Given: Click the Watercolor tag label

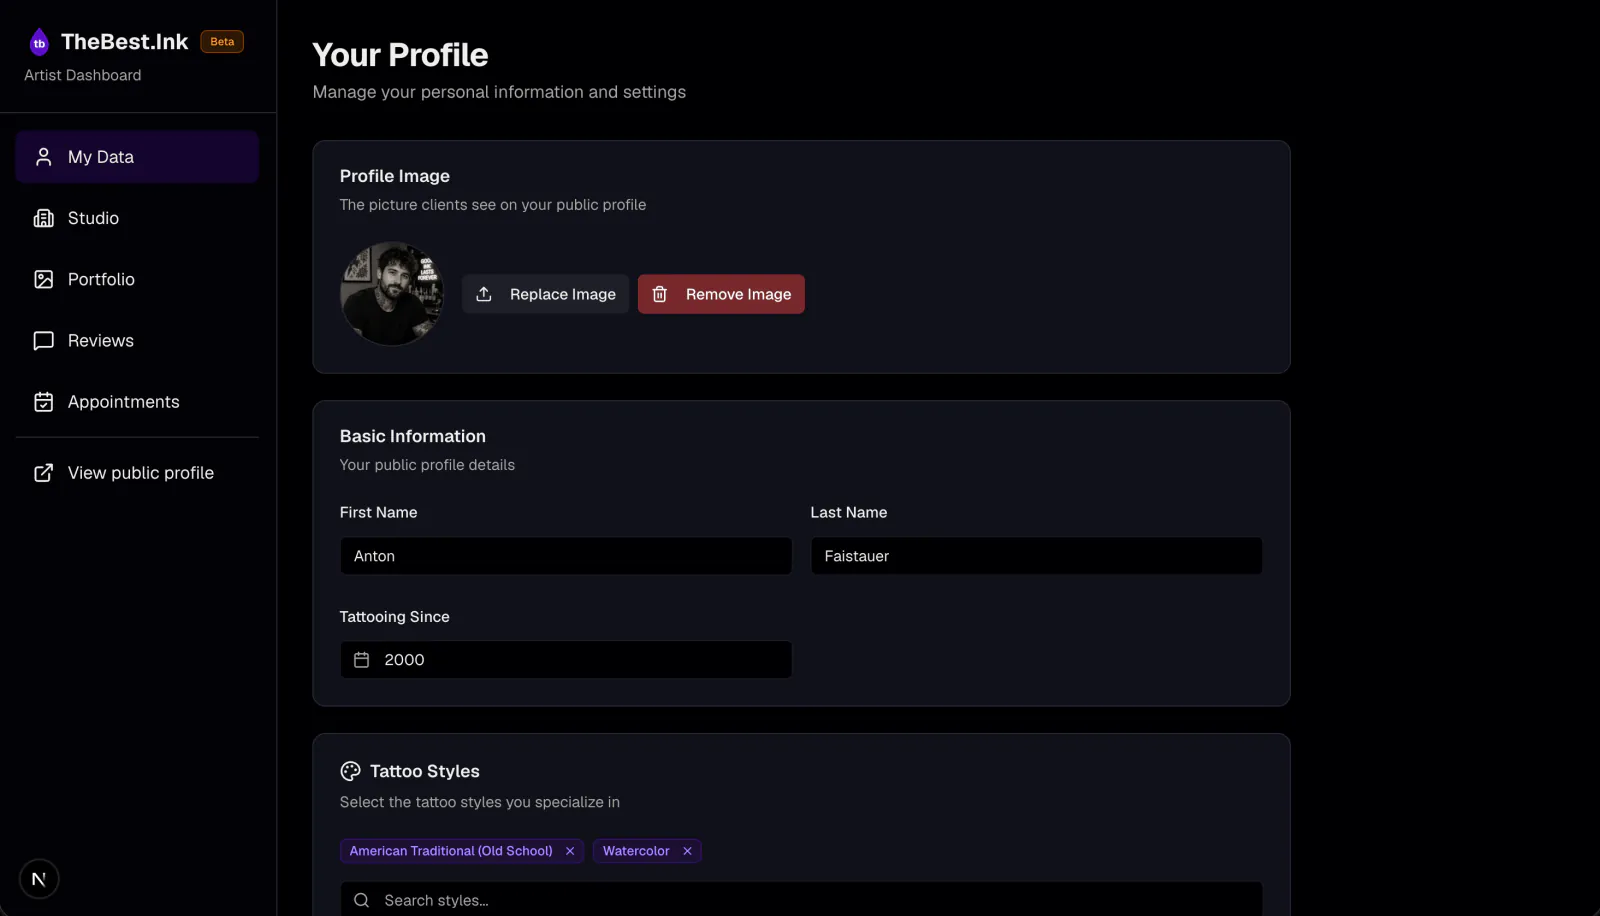Looking at the screenshot, I should pos(636,851).
